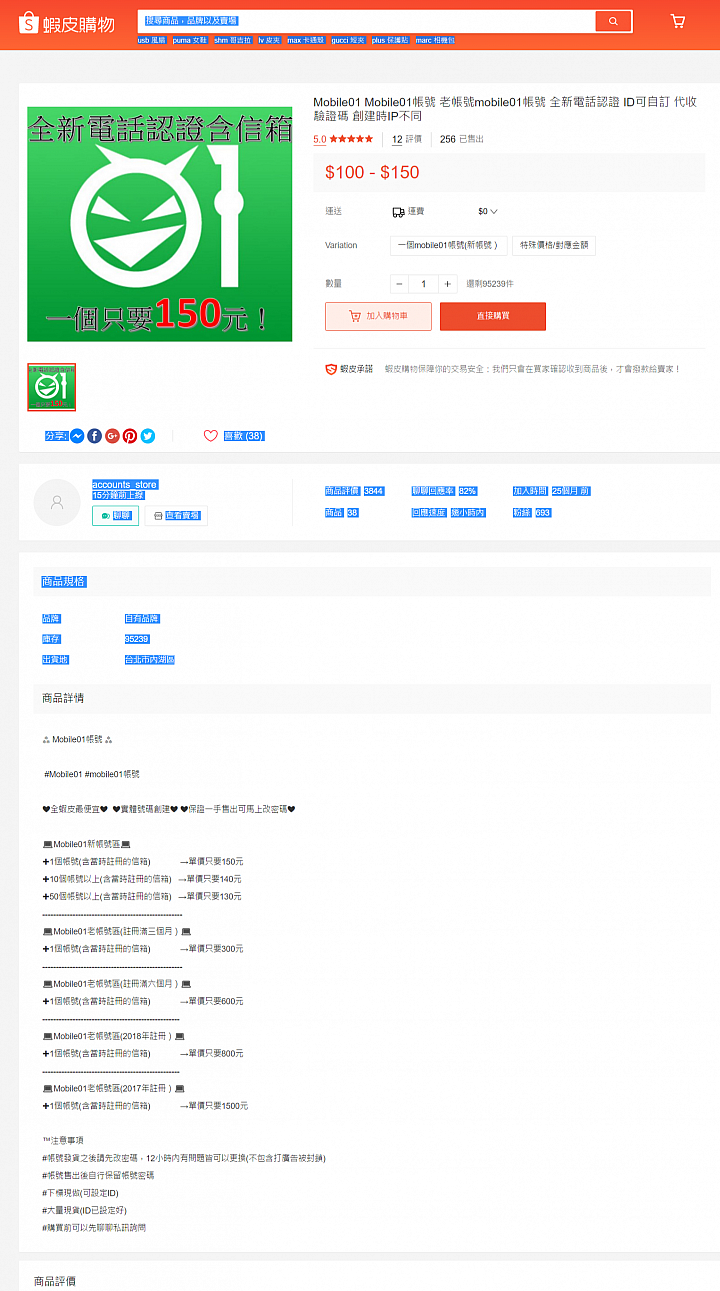Viewport: 720px width, 1291px height.
Task: Share via Facebook Messenger icon
Action: (77, 436)
